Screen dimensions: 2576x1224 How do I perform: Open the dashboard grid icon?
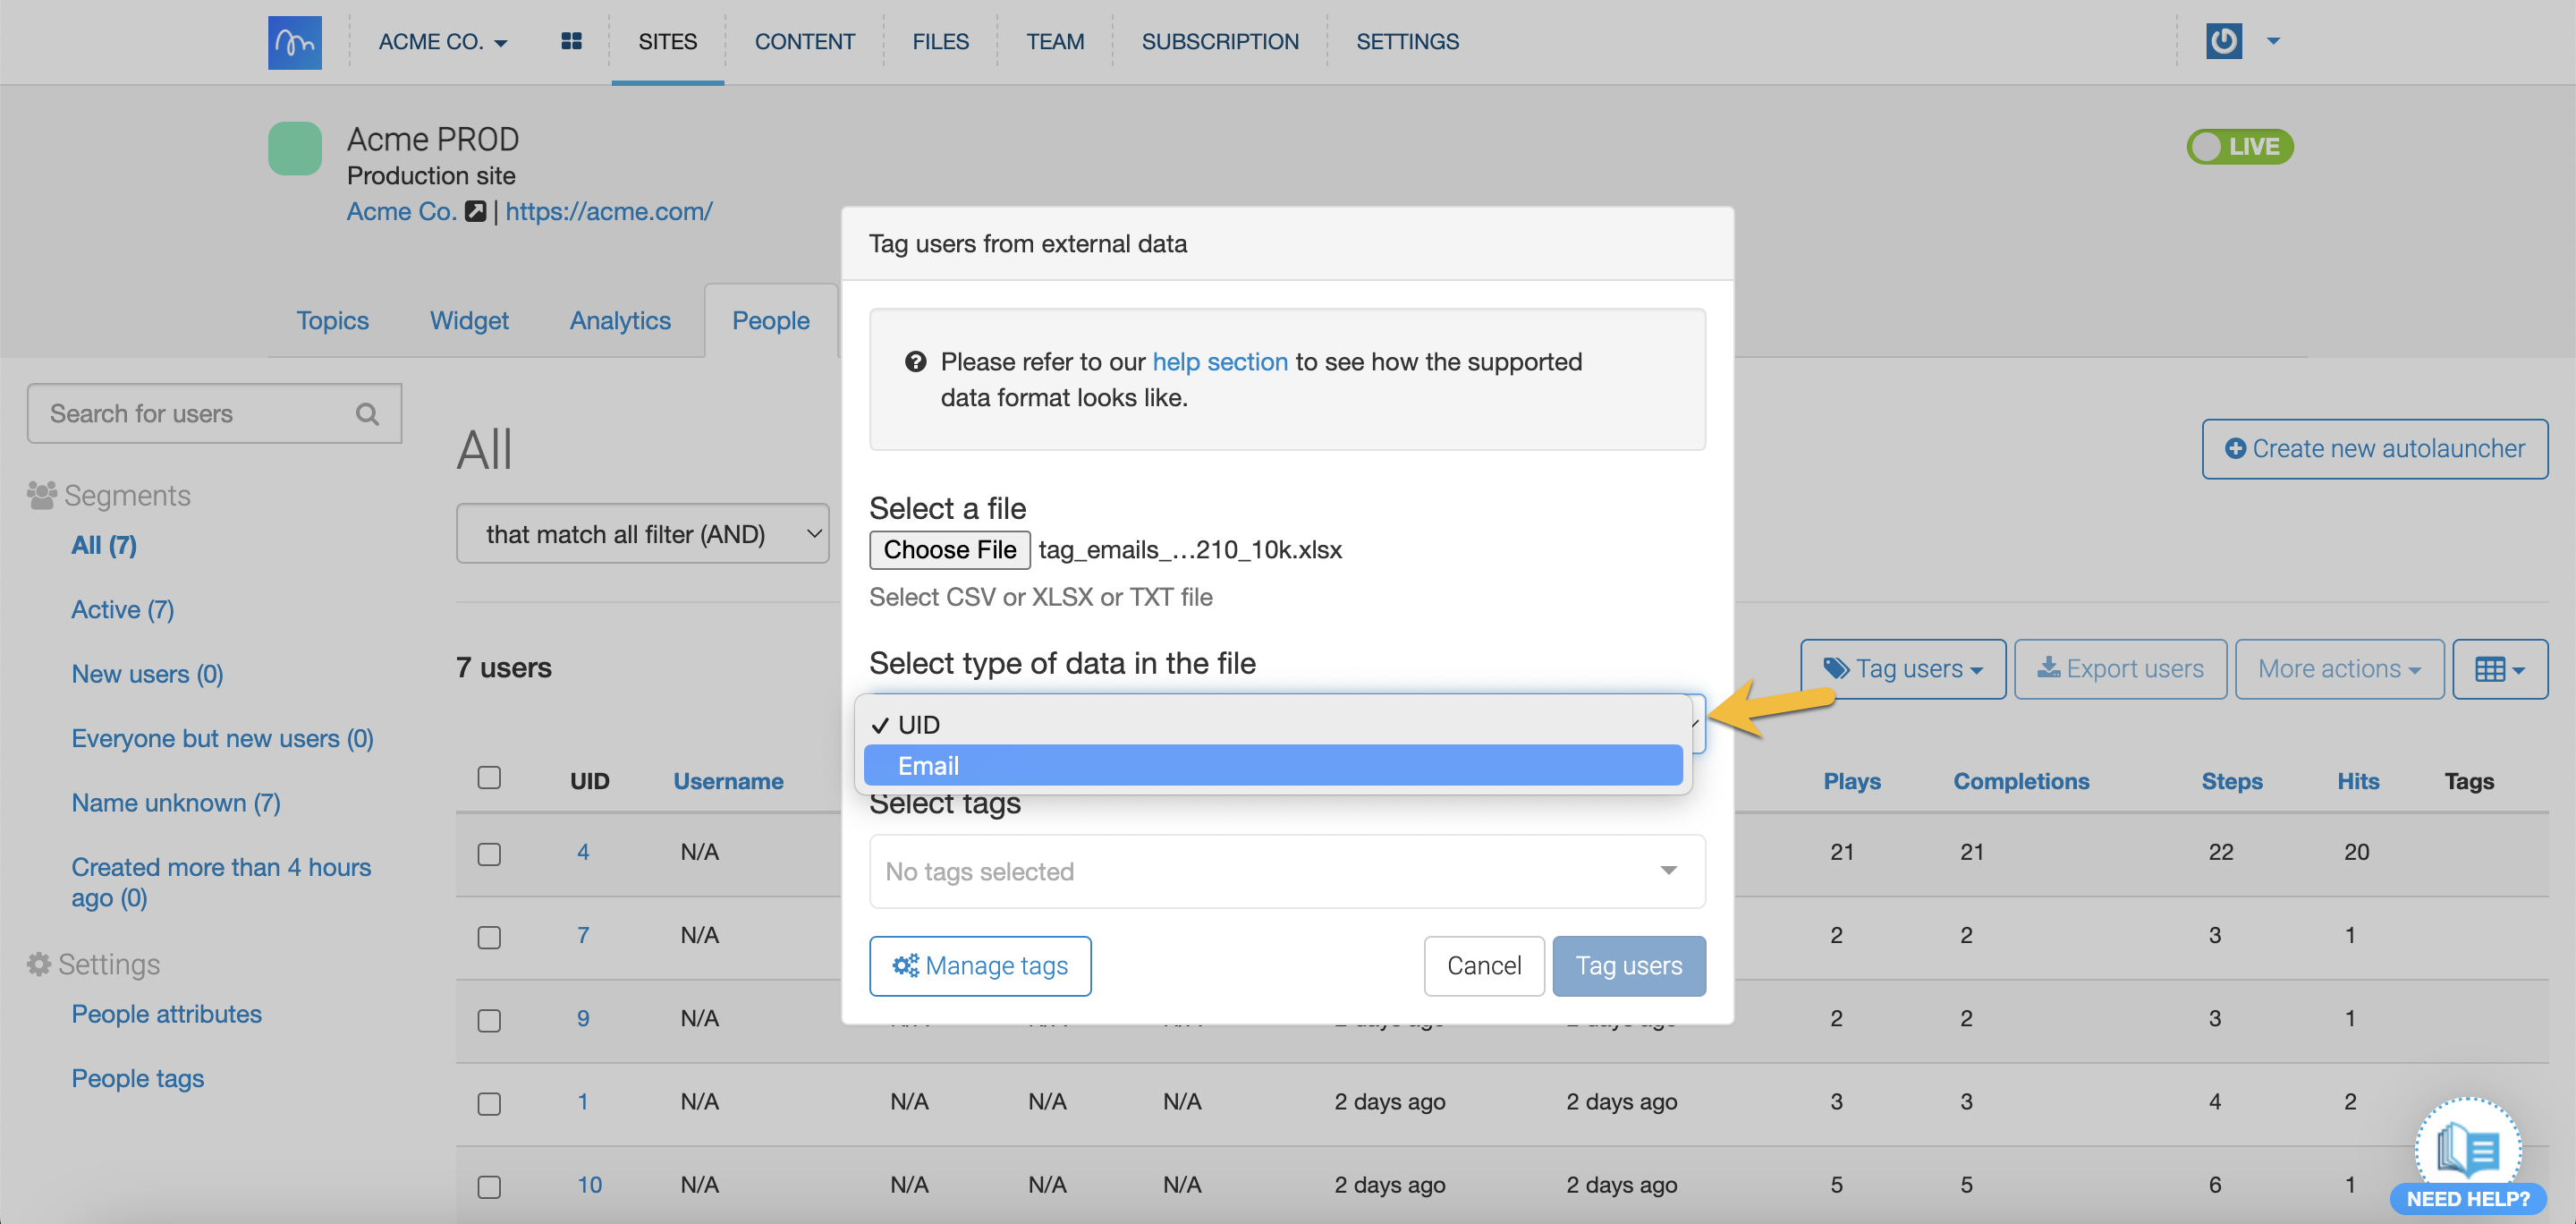pyautogui.click(x=571, y=42)
